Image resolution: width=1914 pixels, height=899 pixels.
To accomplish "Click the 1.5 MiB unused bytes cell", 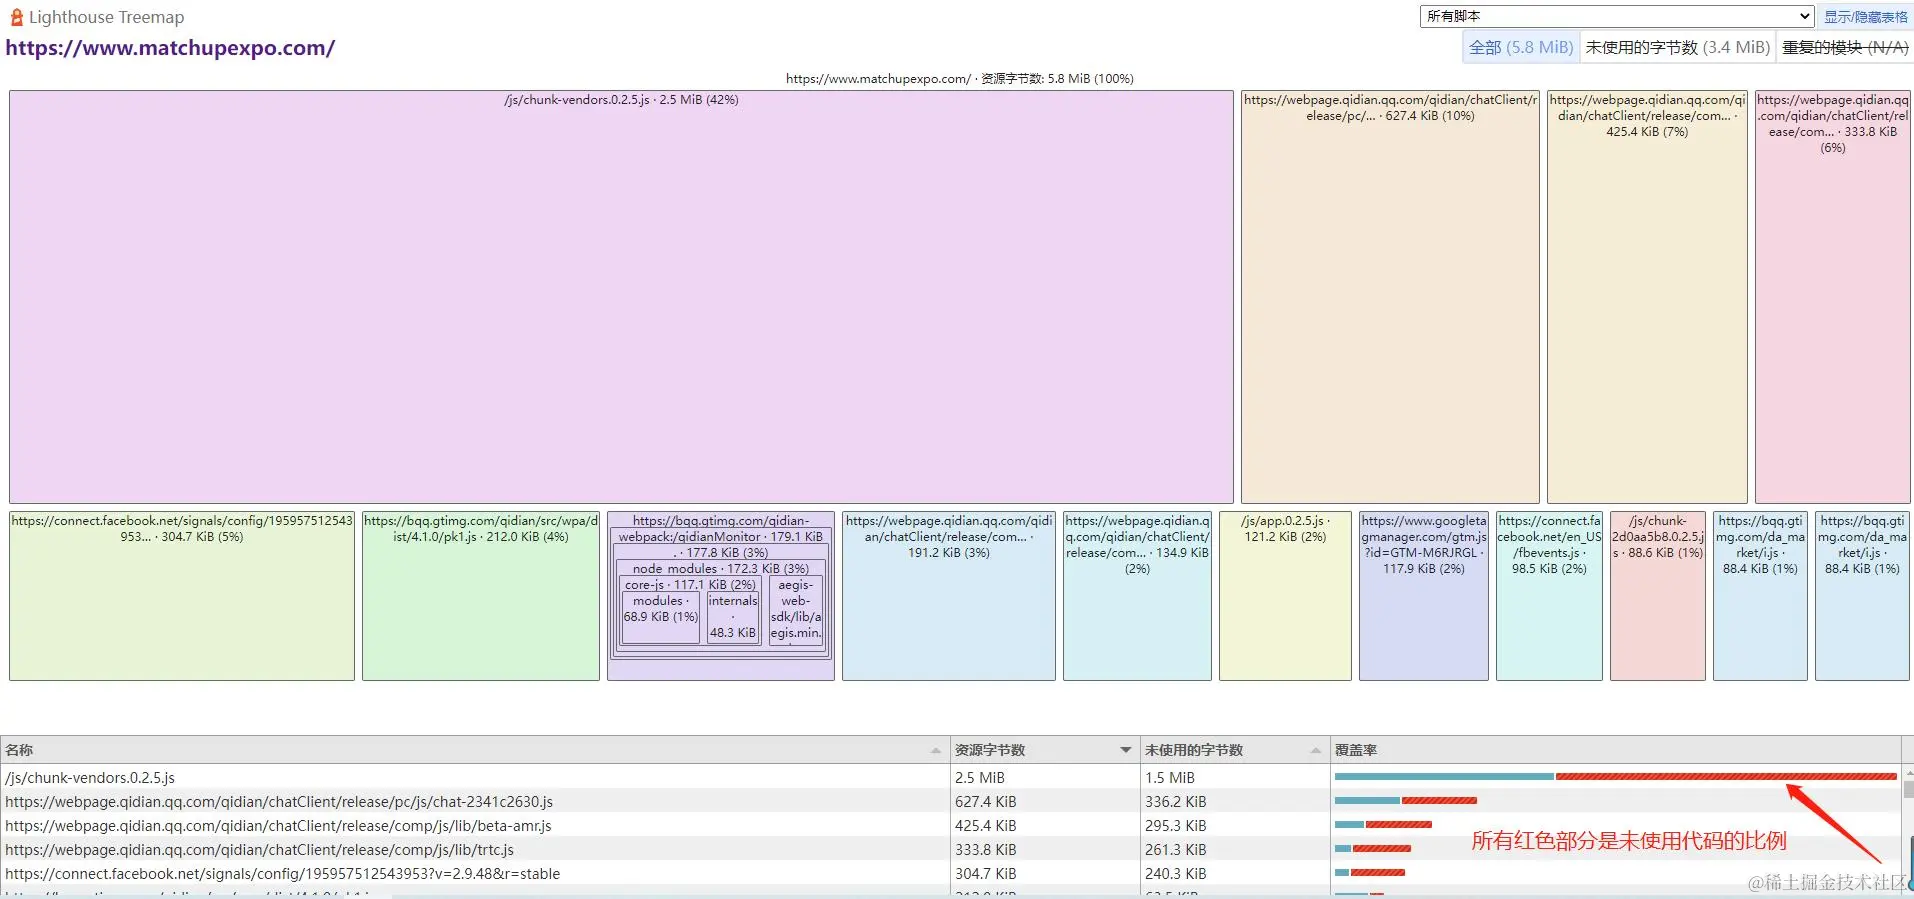I will [1234, 777].
